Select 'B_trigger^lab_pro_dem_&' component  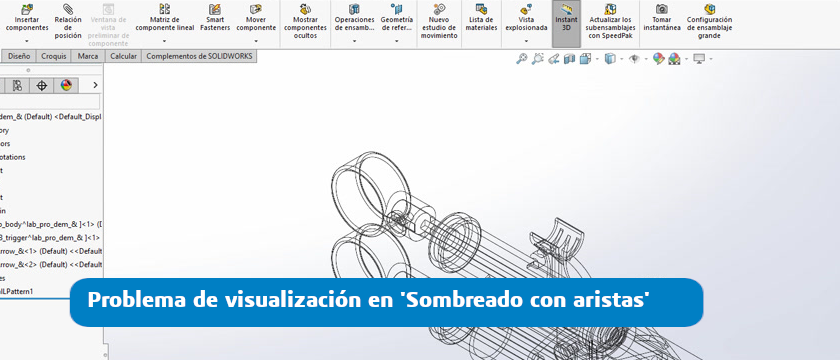coord(50,237)
